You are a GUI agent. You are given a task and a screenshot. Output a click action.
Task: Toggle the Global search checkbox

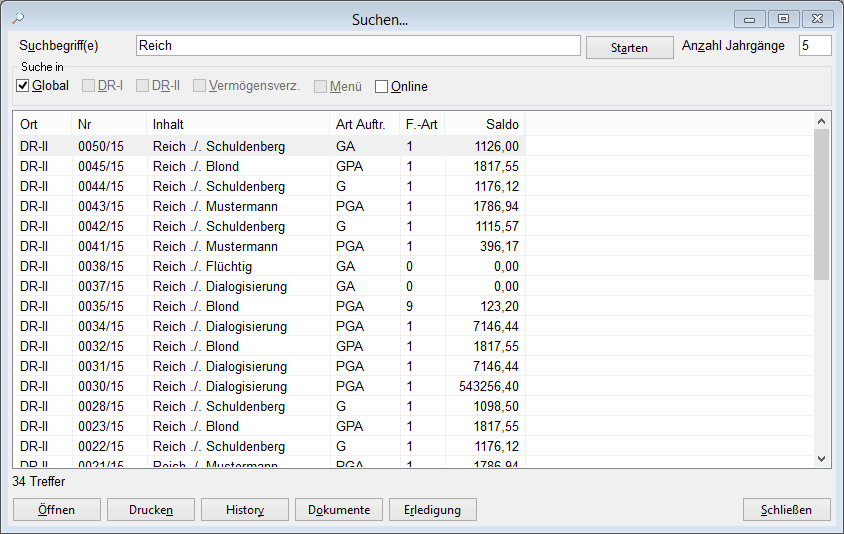point(23,86)
